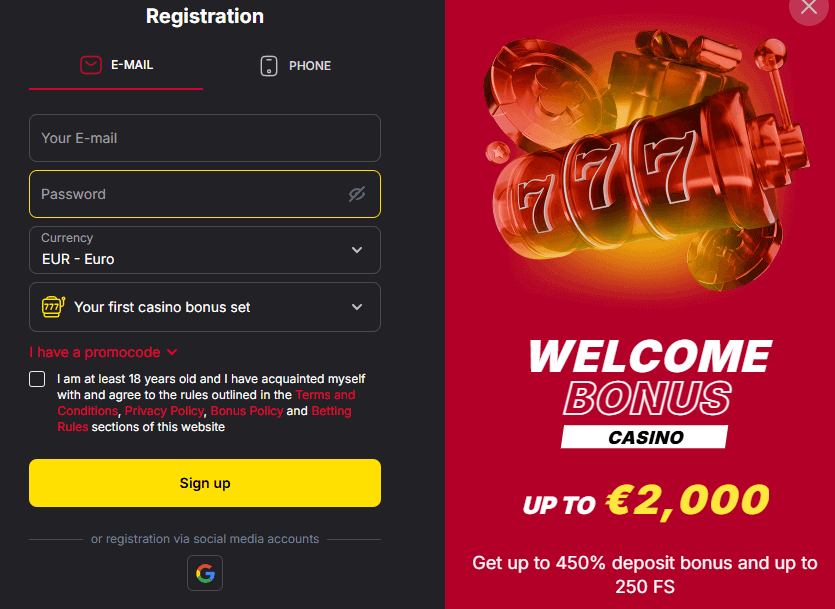This screenshot has width=835, height=609.
Task: Open the Bonus Policy link
Action: pyautogui.click(x=246, y=411)
